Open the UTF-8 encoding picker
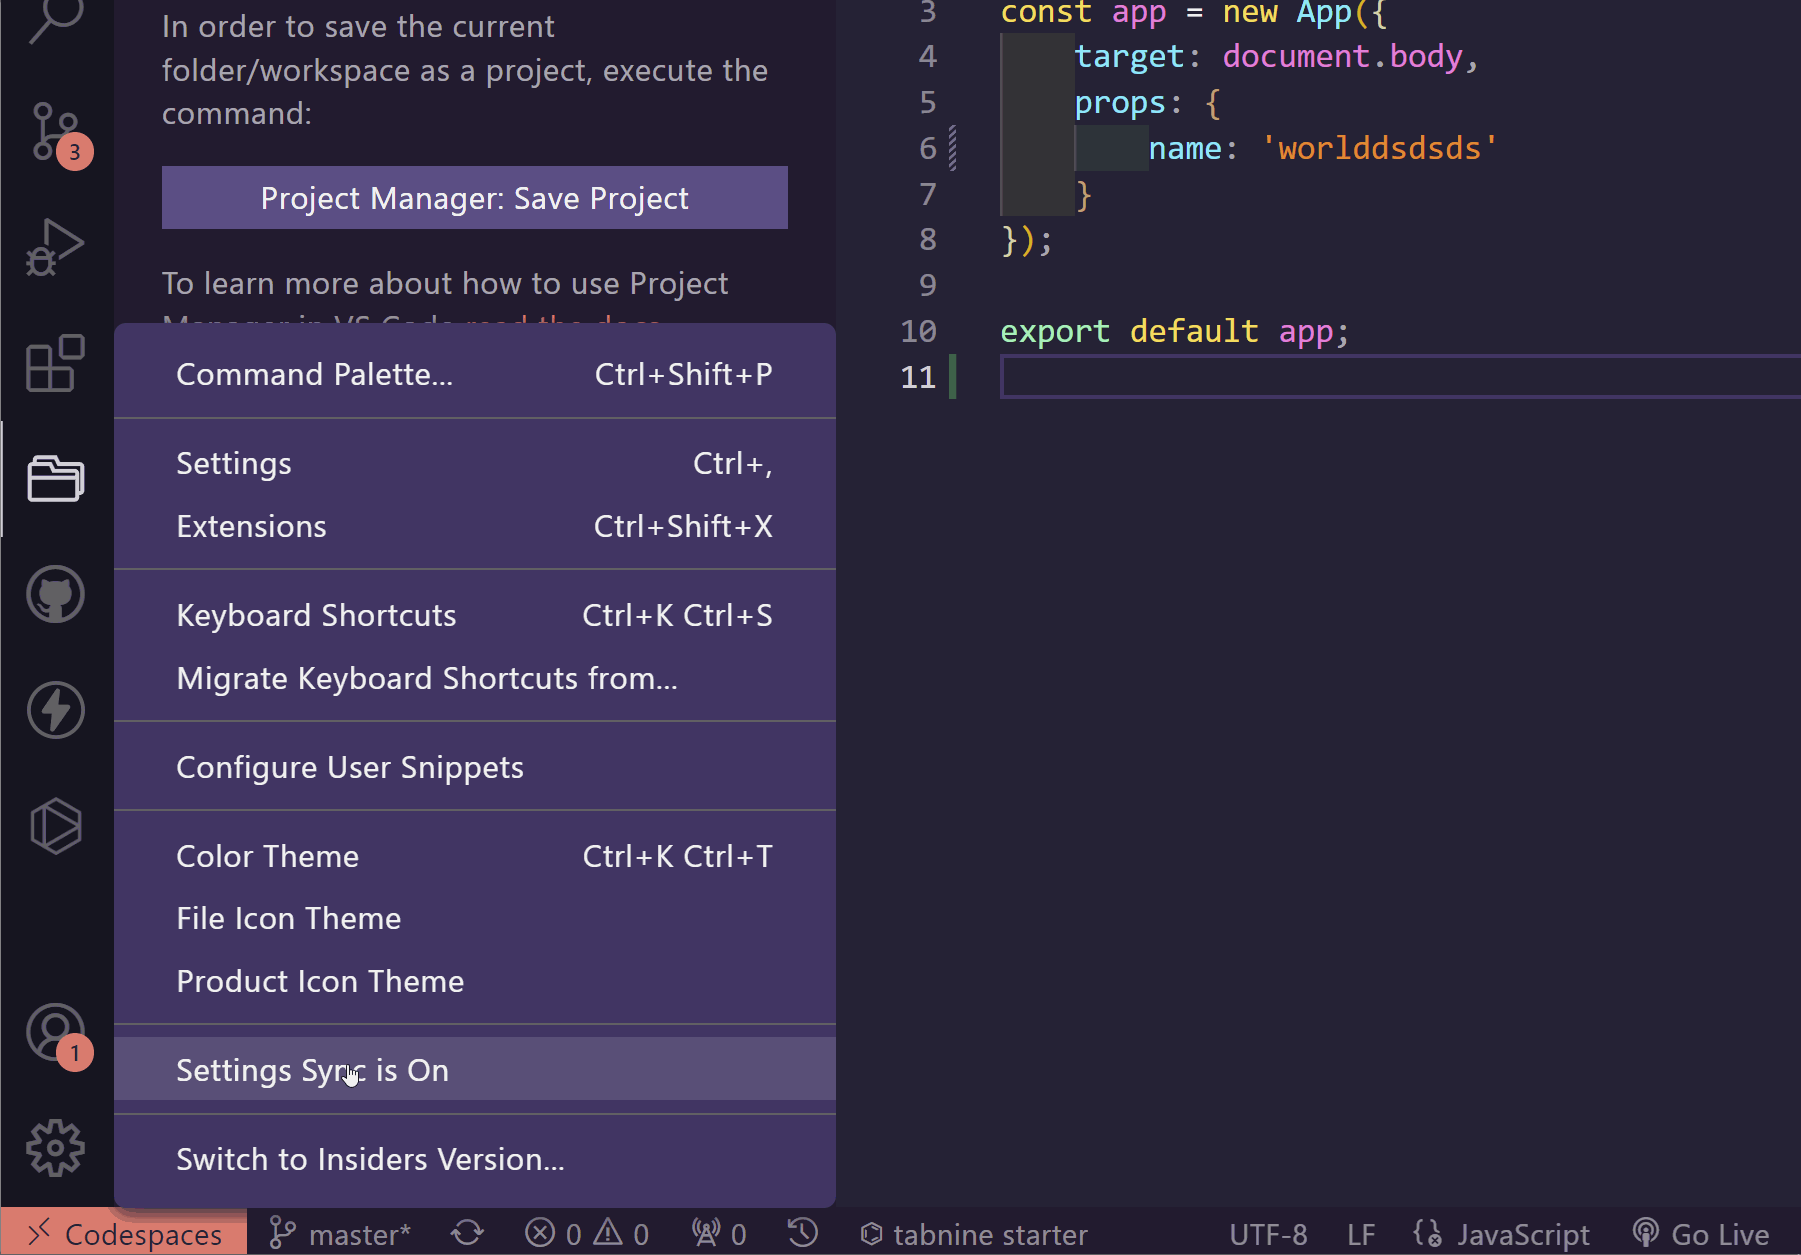The width and height of the screenshot is (1801, 1255). pyautogui.click(x=1267, y=1233)
